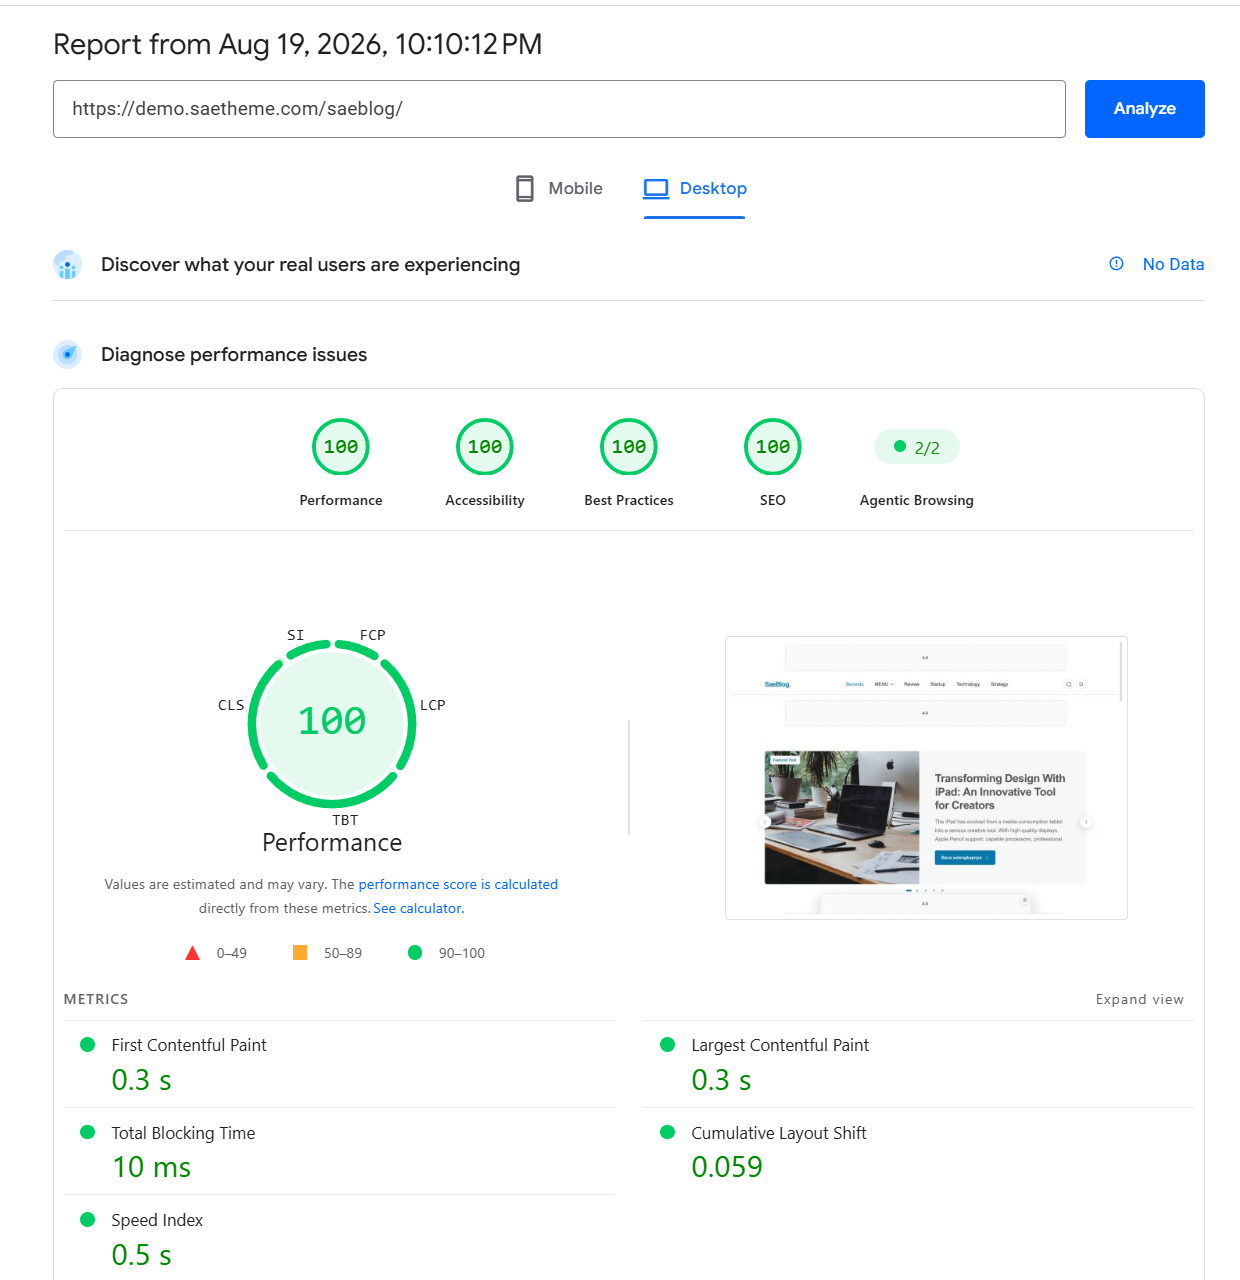Open the No Data link
This screenshot has width=1240, height=1280.
tap(1173, 264)
